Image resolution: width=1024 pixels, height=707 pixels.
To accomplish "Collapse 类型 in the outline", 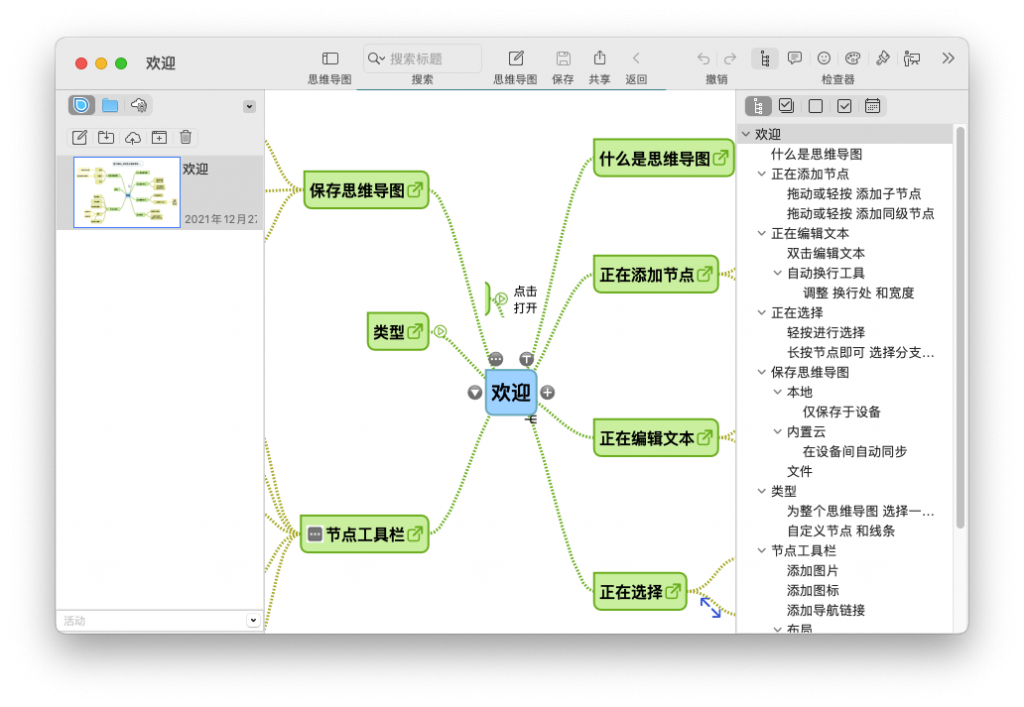I will pos(761,491).
